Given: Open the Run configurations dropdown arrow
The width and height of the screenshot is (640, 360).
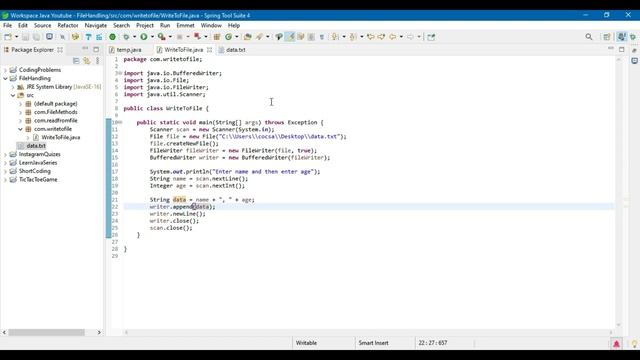Looking at the screenshot, I should 152,37.
